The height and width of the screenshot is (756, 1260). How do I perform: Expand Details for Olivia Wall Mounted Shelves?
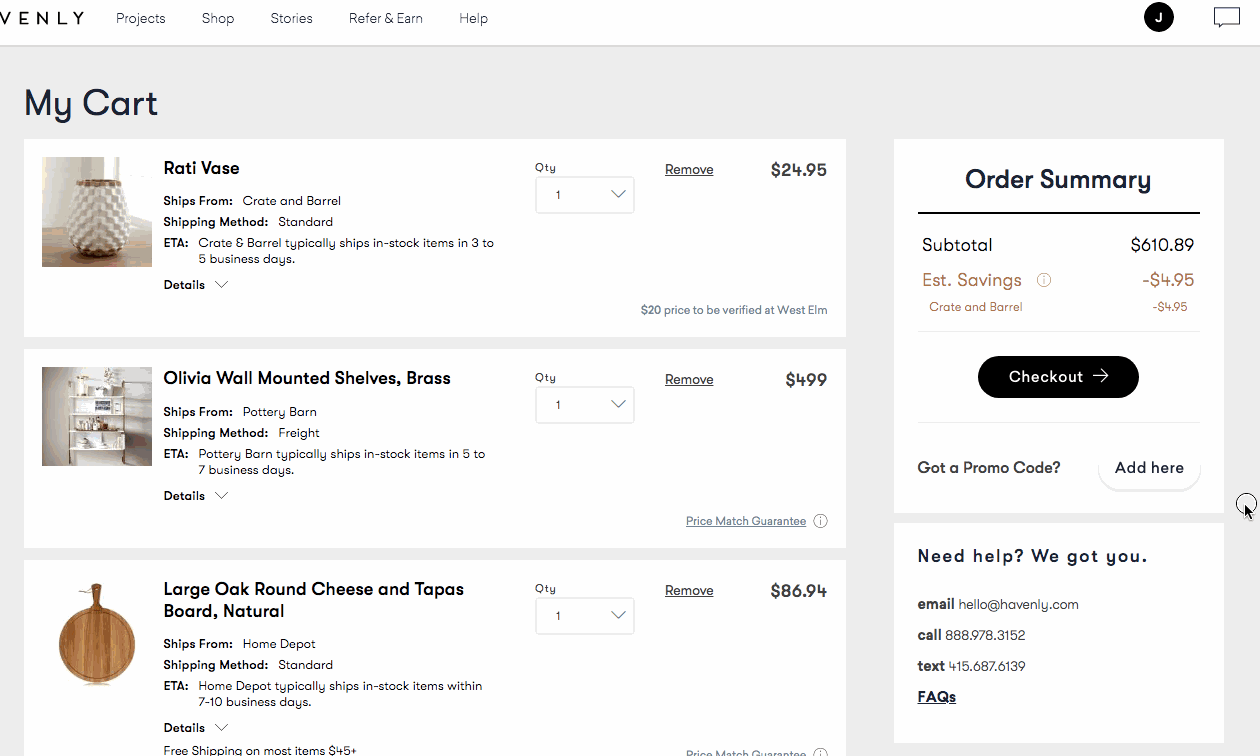[x=196, y=496]
